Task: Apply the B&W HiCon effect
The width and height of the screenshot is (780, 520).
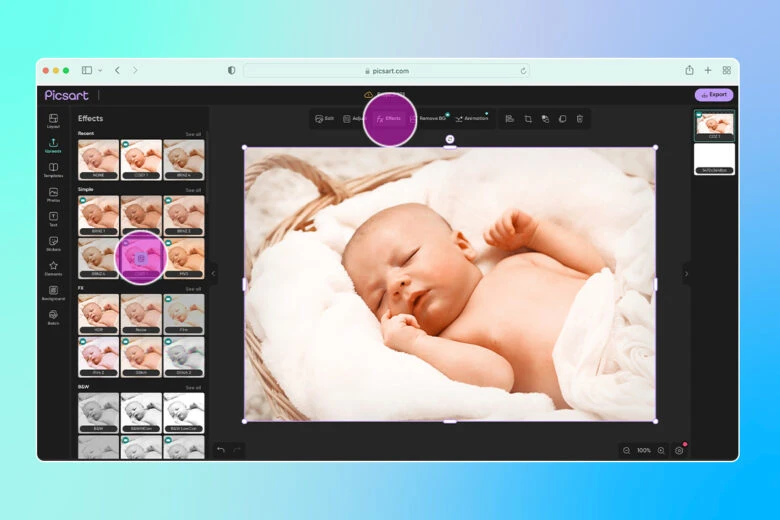Action: coord(141,413)
